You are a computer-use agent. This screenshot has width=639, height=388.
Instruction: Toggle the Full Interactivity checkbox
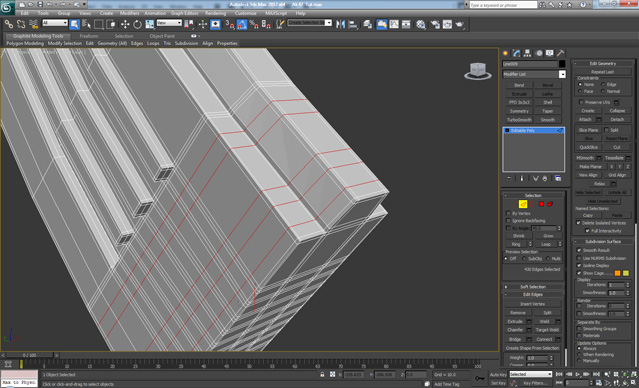pos(588,231)
